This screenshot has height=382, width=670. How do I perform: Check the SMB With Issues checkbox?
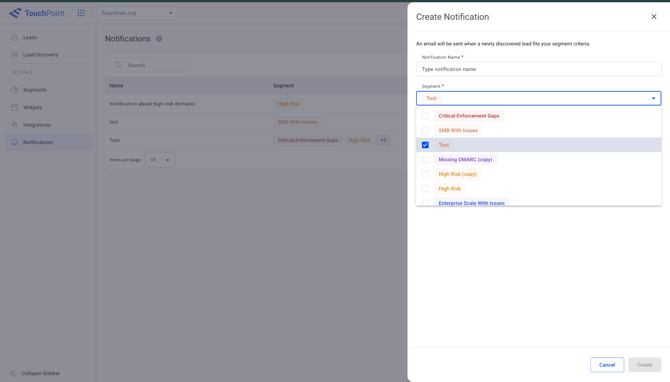click(425, 130)
